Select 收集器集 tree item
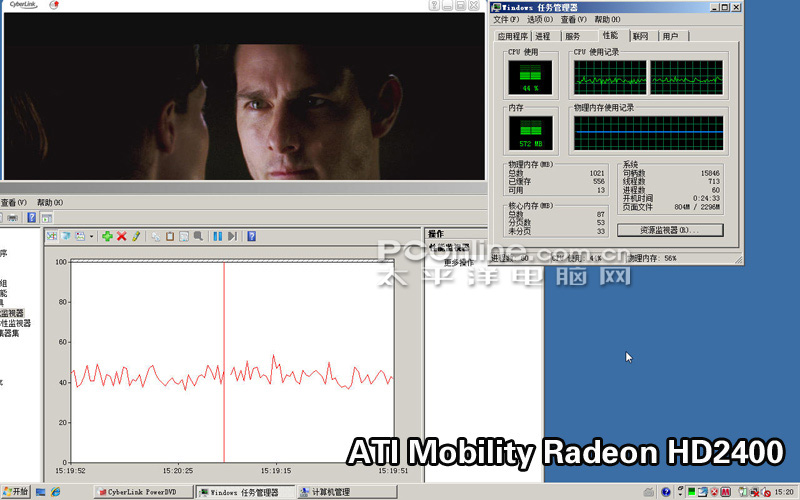Image resolution: width=800 pixels, height=500 pixels. (10, 333)
